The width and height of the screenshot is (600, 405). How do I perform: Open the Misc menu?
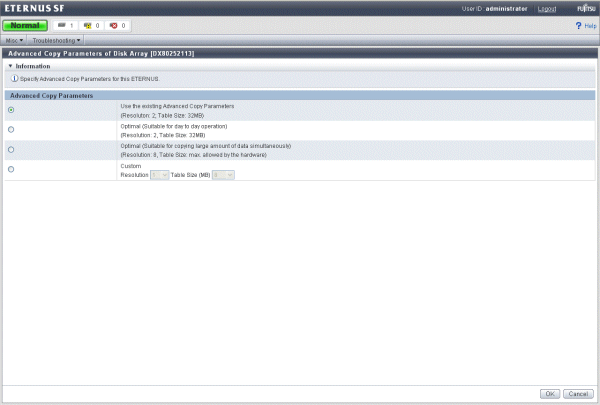[x=14, y=40]
